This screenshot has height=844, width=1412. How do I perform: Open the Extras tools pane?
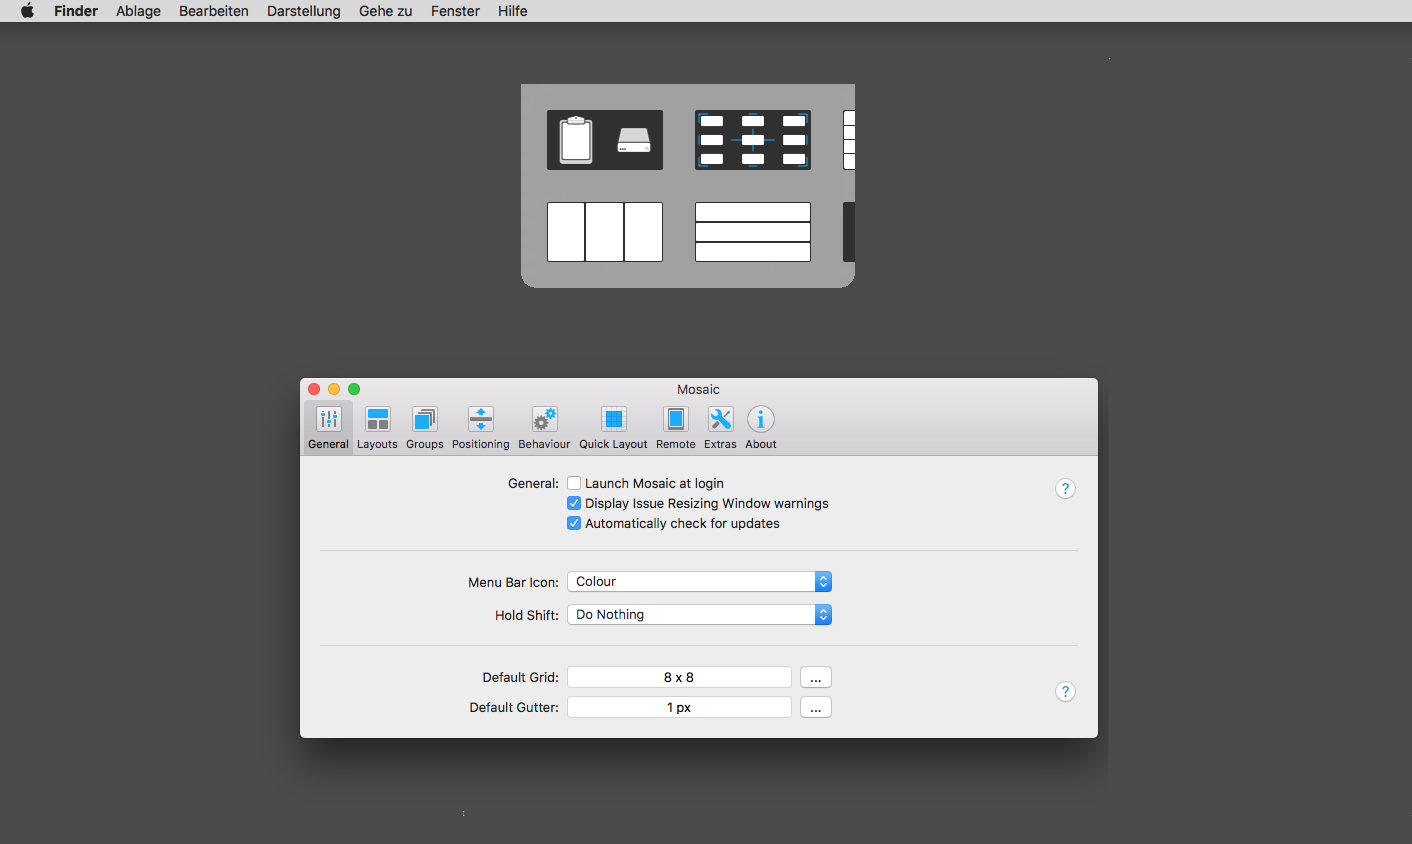pos(720,428)
